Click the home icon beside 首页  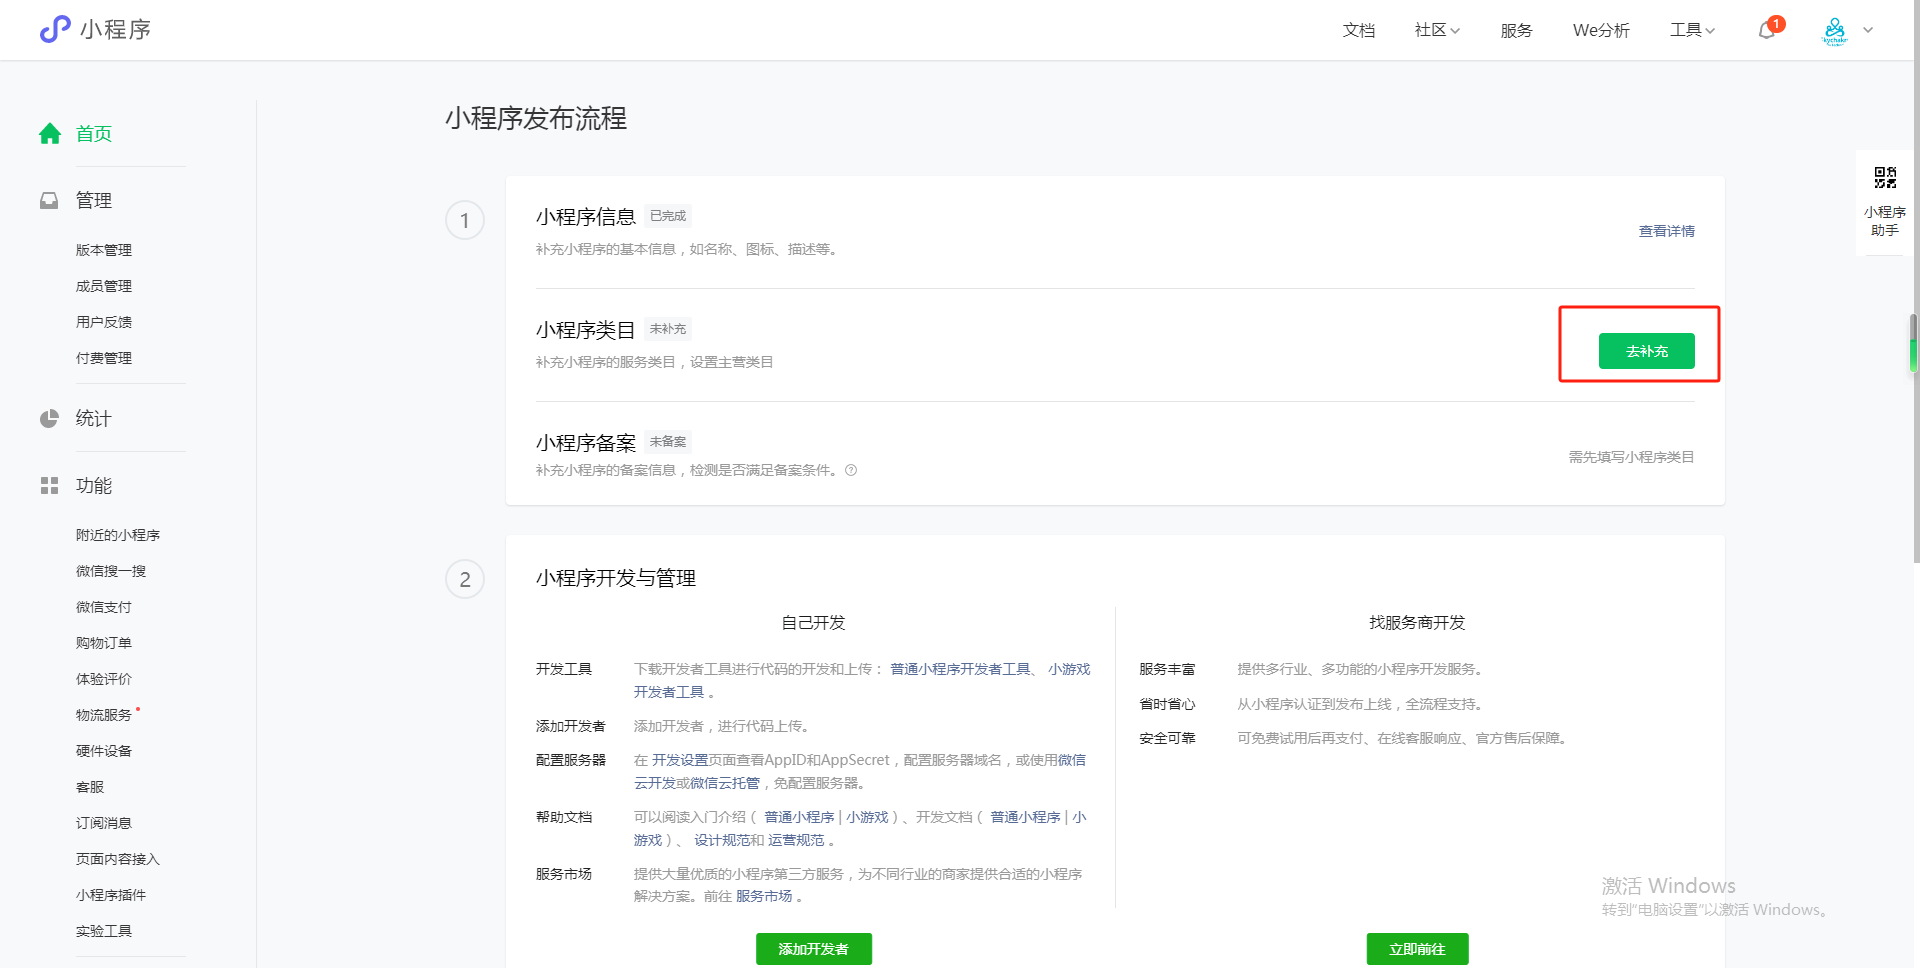(x=50, y=134)
